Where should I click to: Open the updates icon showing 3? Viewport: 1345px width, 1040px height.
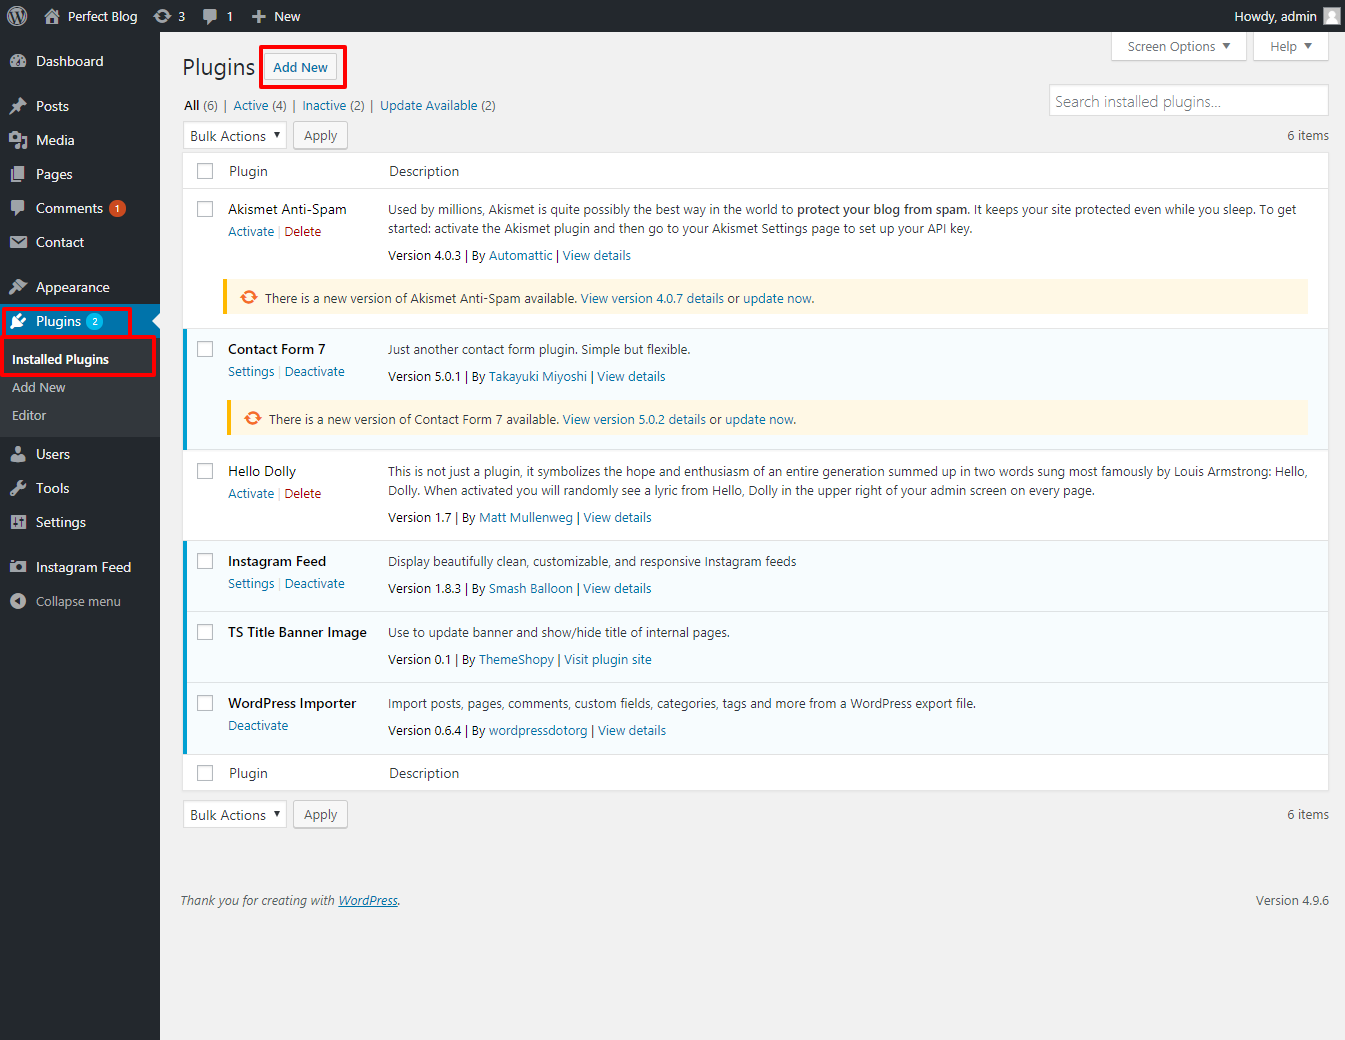(162, 16)
